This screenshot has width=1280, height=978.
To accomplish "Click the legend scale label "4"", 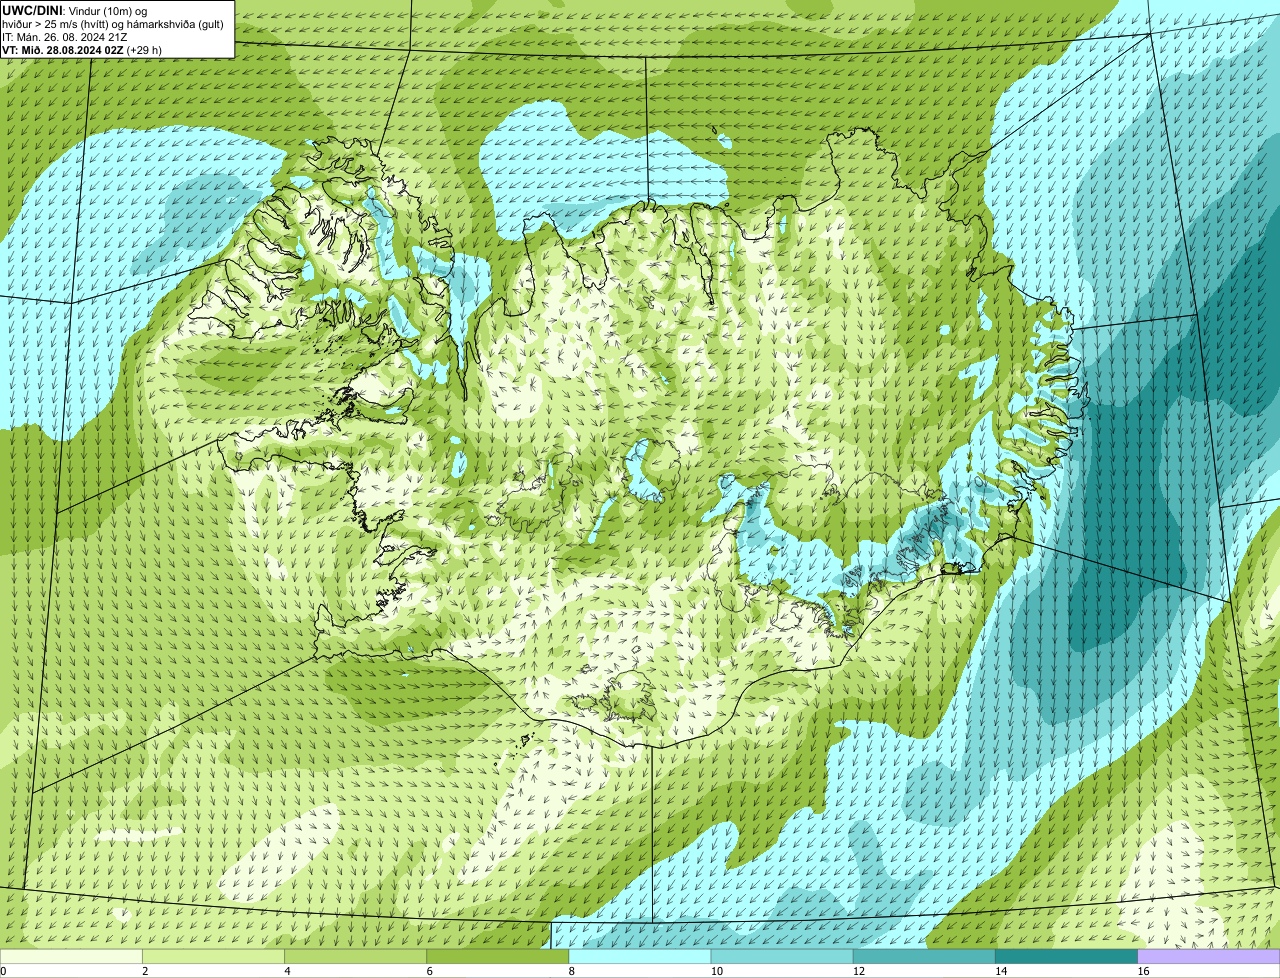I will [287, 971].
